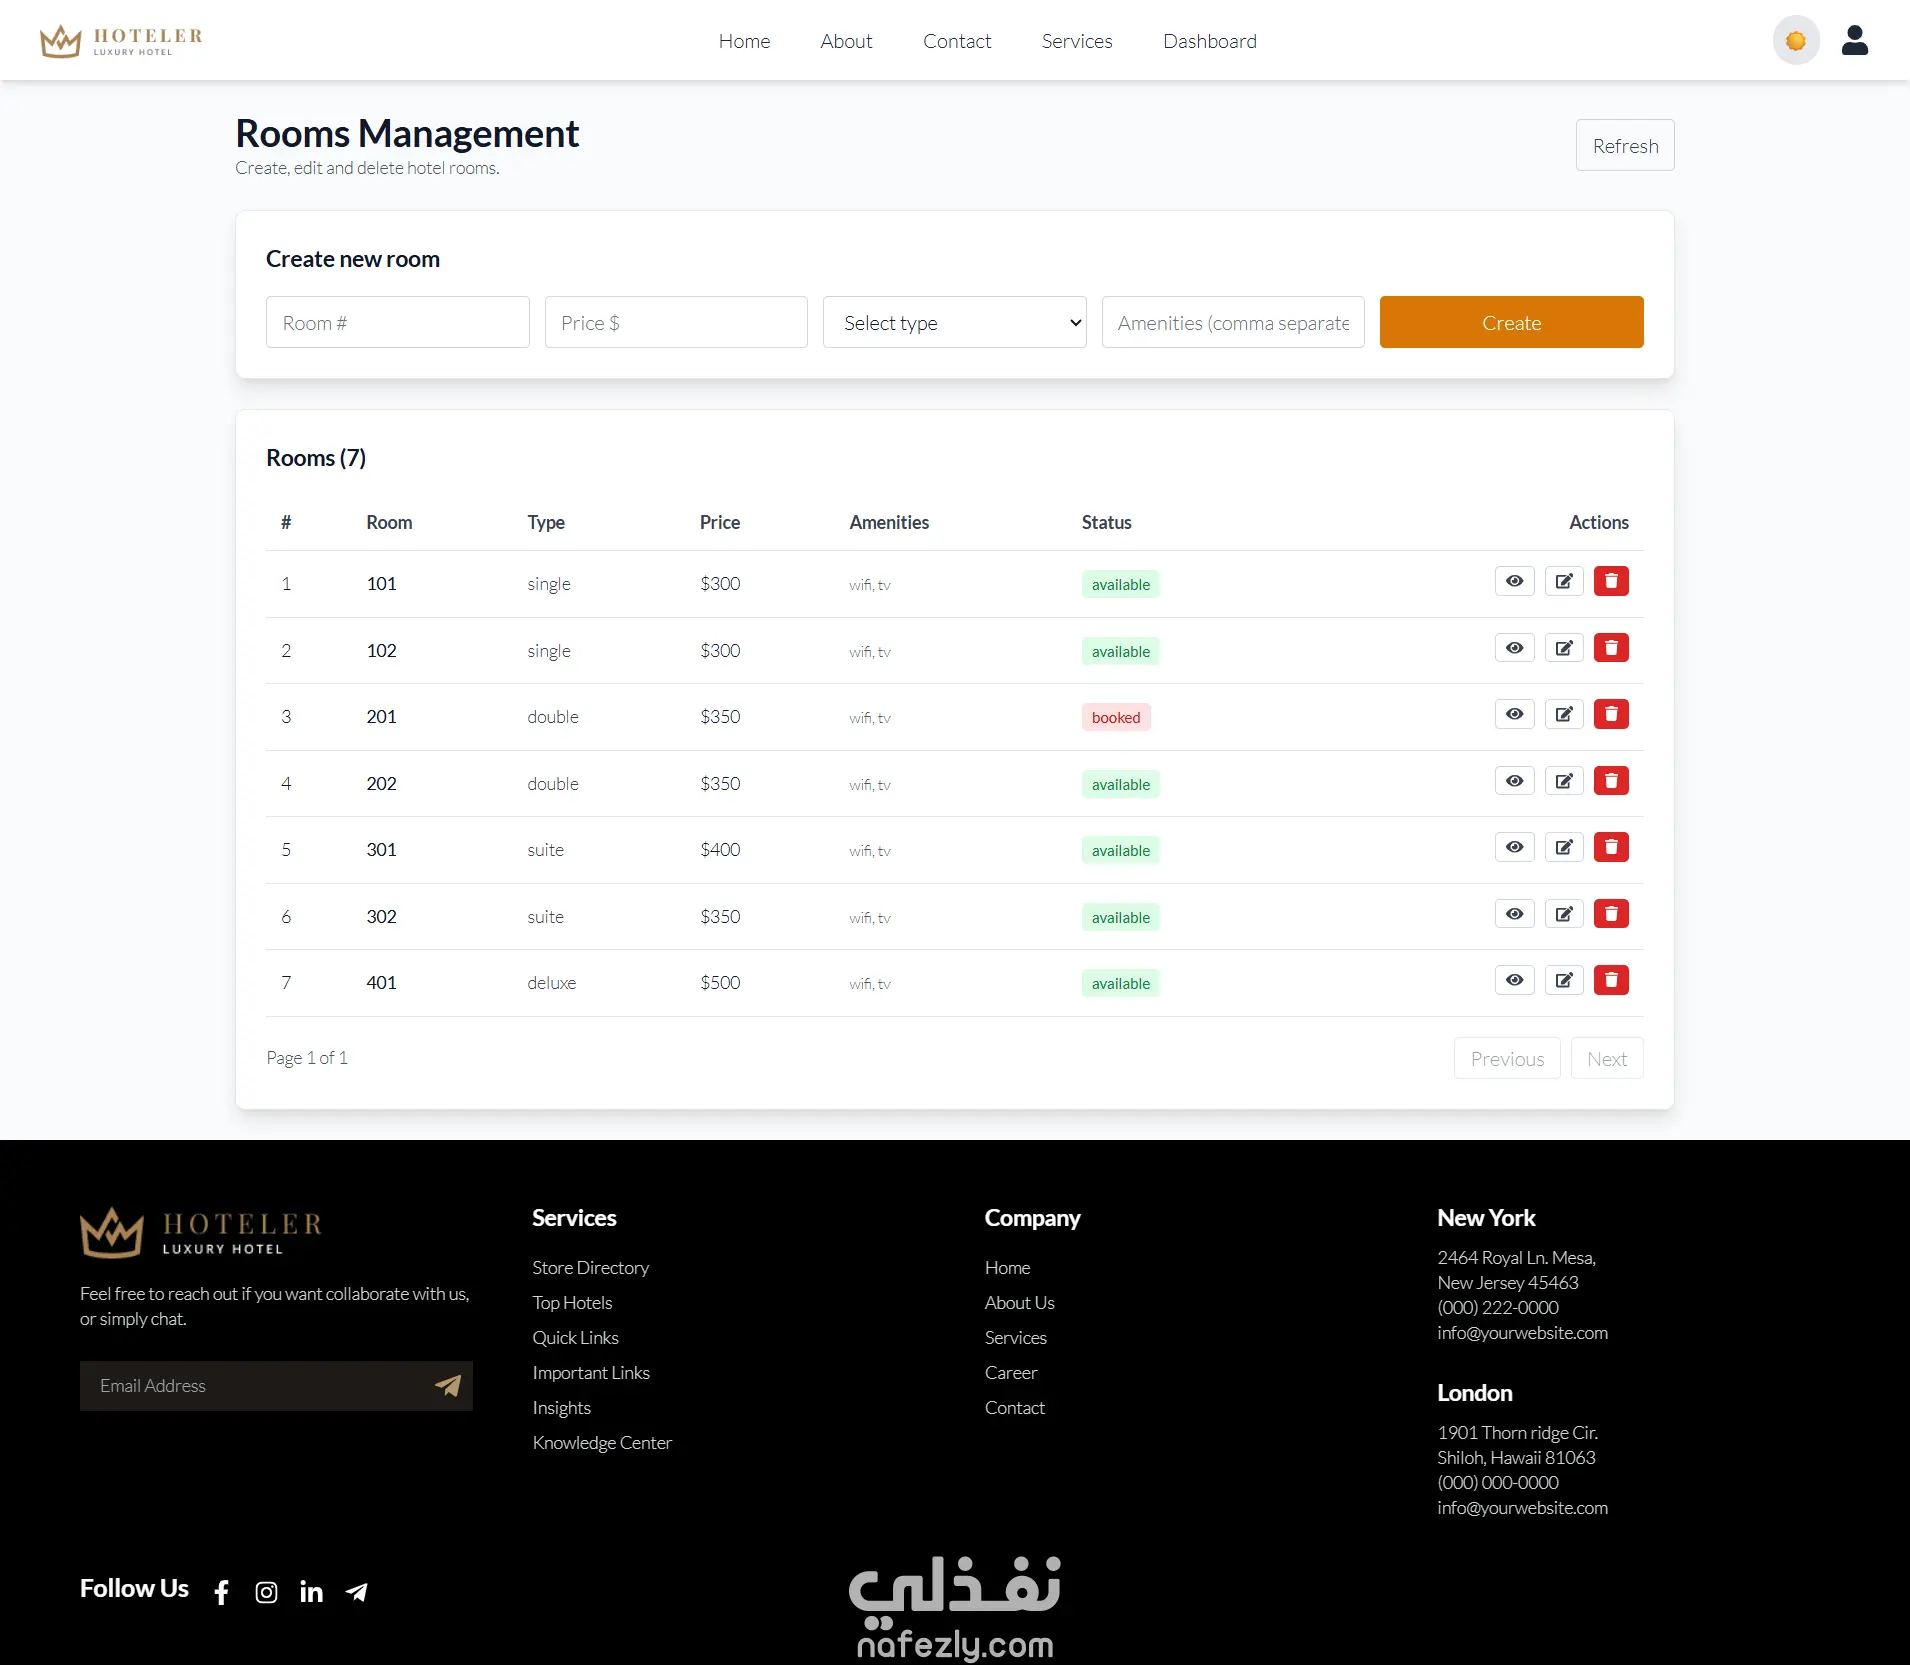
Task: Go to the Next page
Action: tap(1607, 1059)
